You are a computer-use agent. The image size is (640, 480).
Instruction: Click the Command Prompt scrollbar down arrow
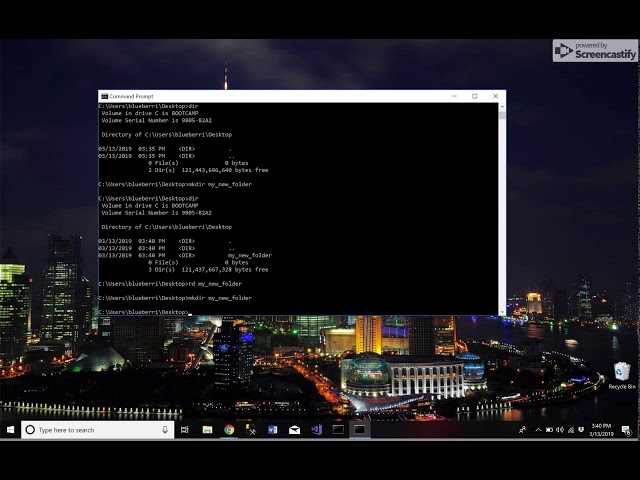click(502, 312)
